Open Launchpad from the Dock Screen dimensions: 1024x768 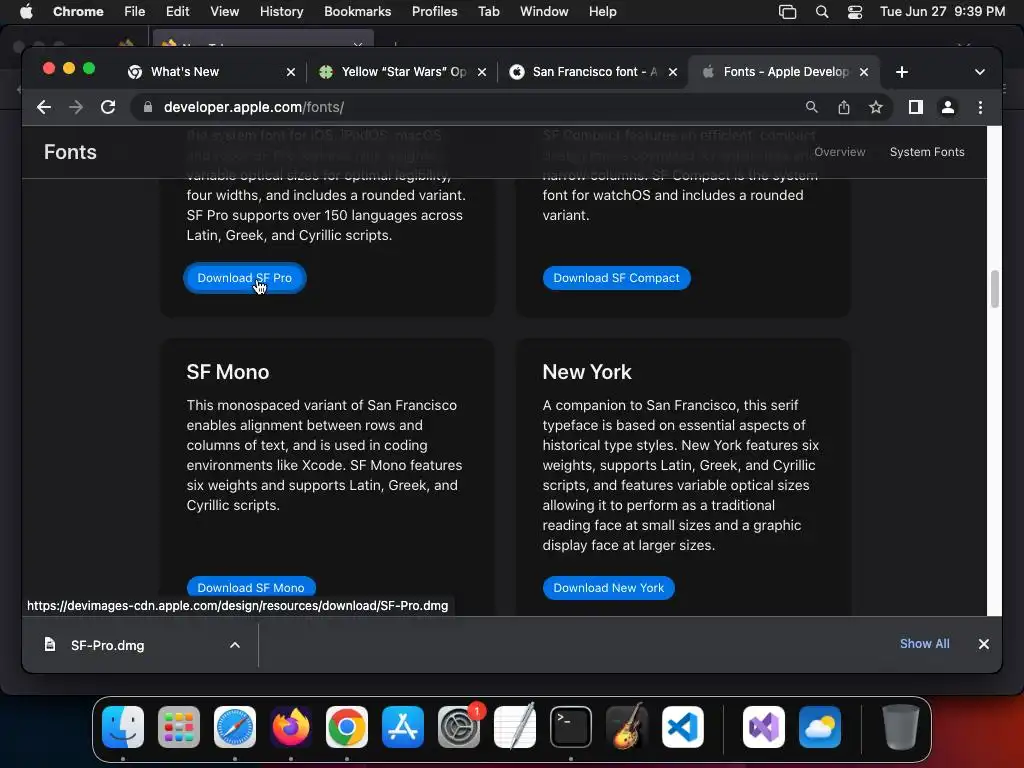point(179,727)
